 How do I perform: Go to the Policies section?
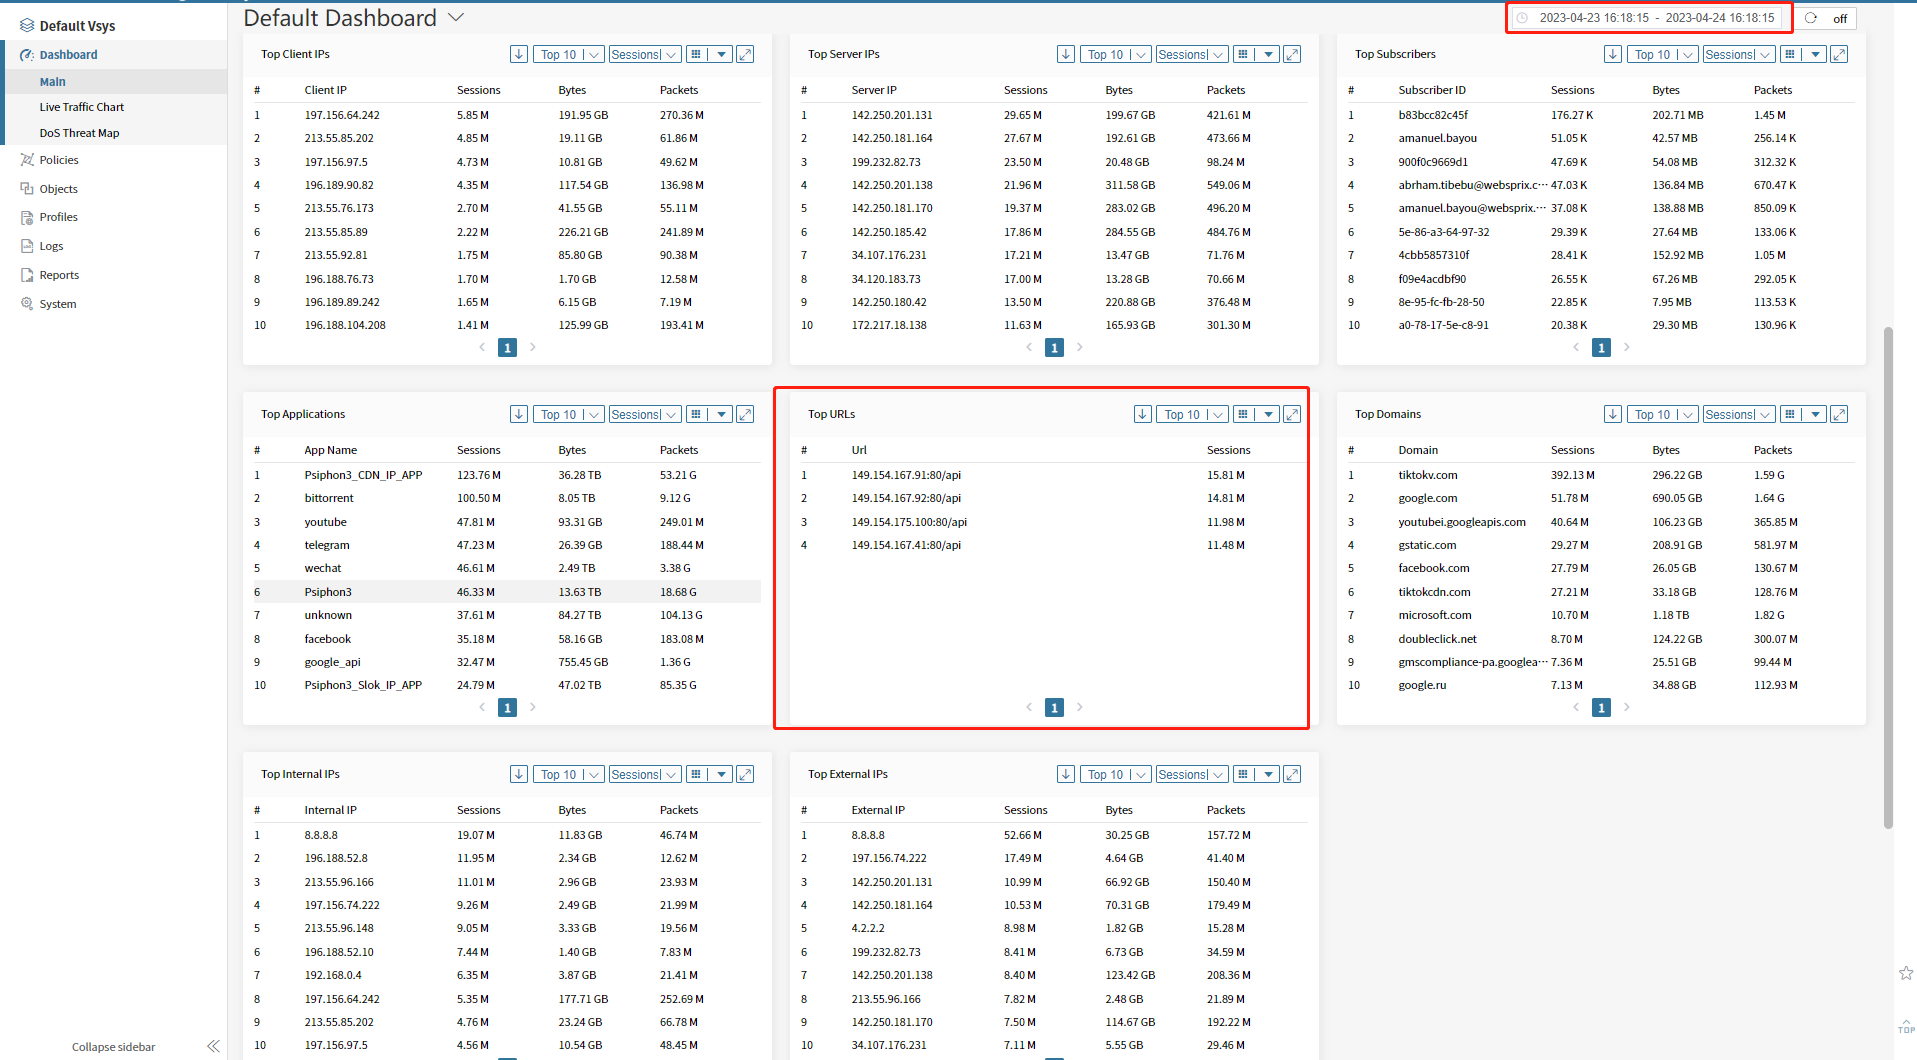pos(59,160)
